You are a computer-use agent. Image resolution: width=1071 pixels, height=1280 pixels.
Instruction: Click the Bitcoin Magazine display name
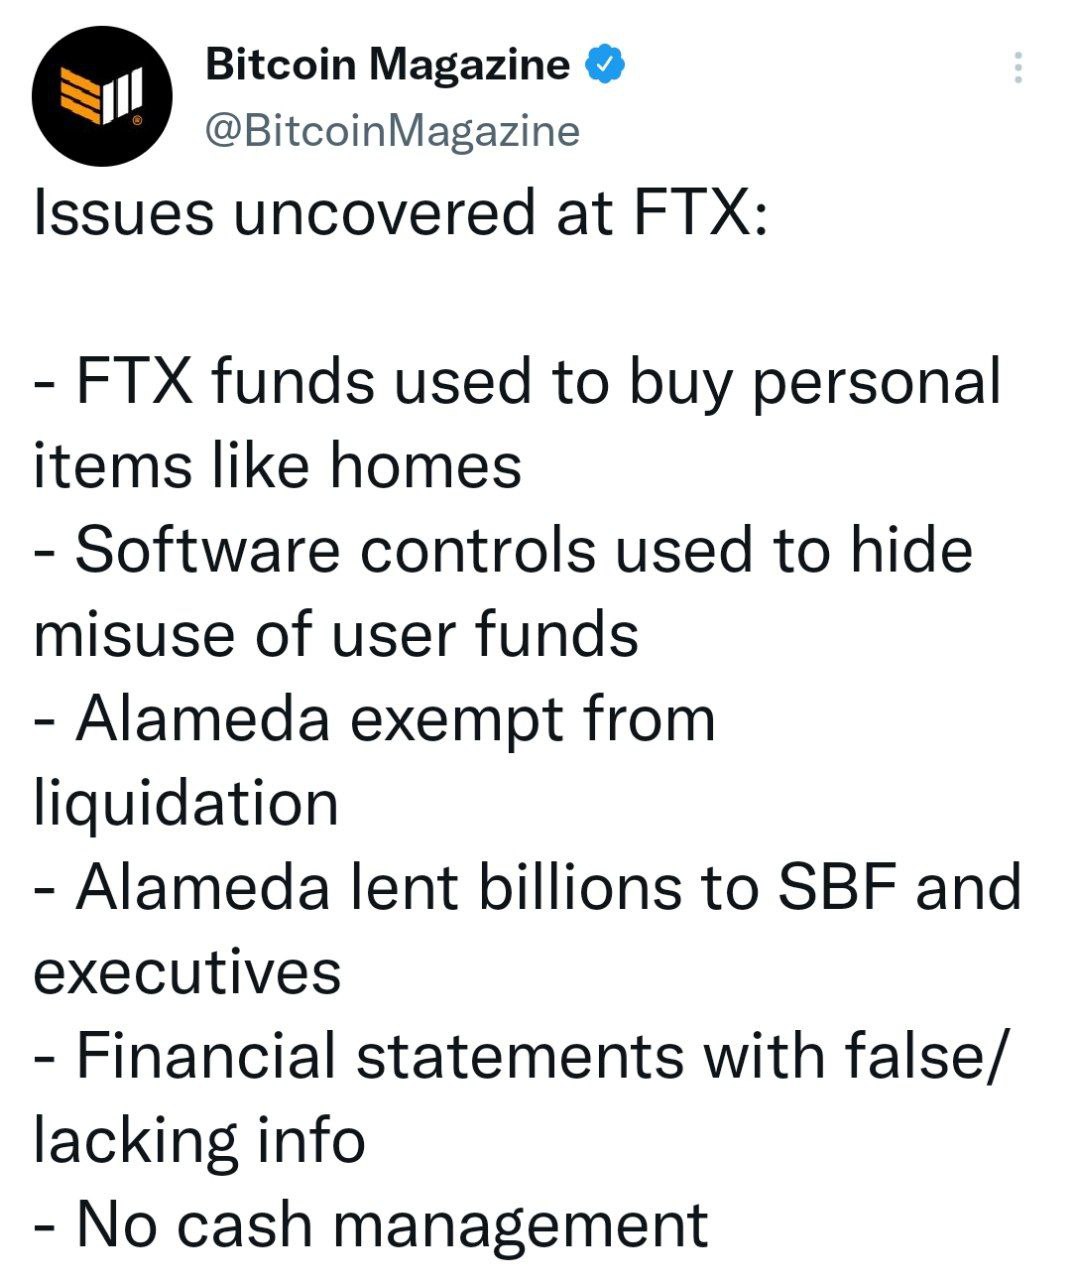pyautogui.click(x=388, y=66)
